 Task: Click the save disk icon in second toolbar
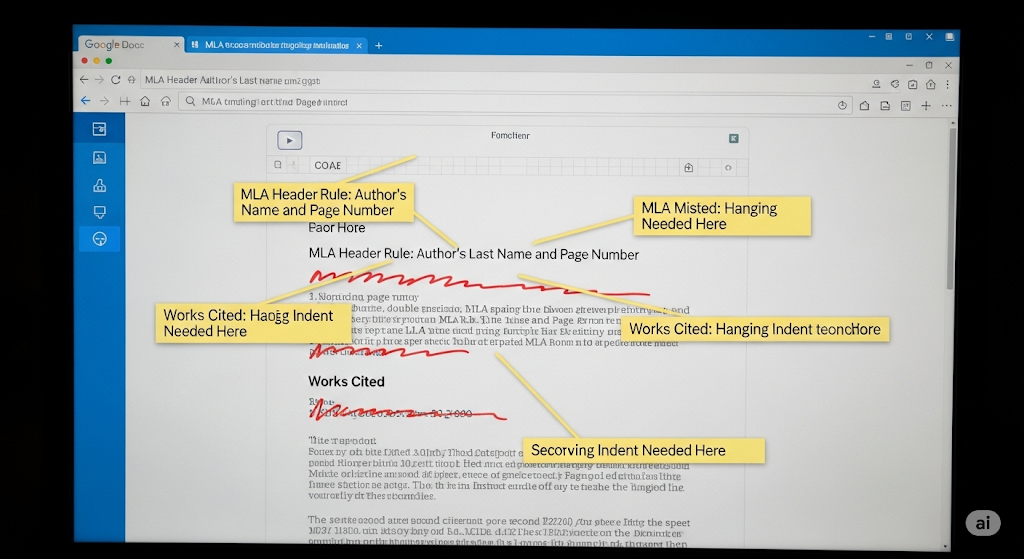click(x=885, y=106)
